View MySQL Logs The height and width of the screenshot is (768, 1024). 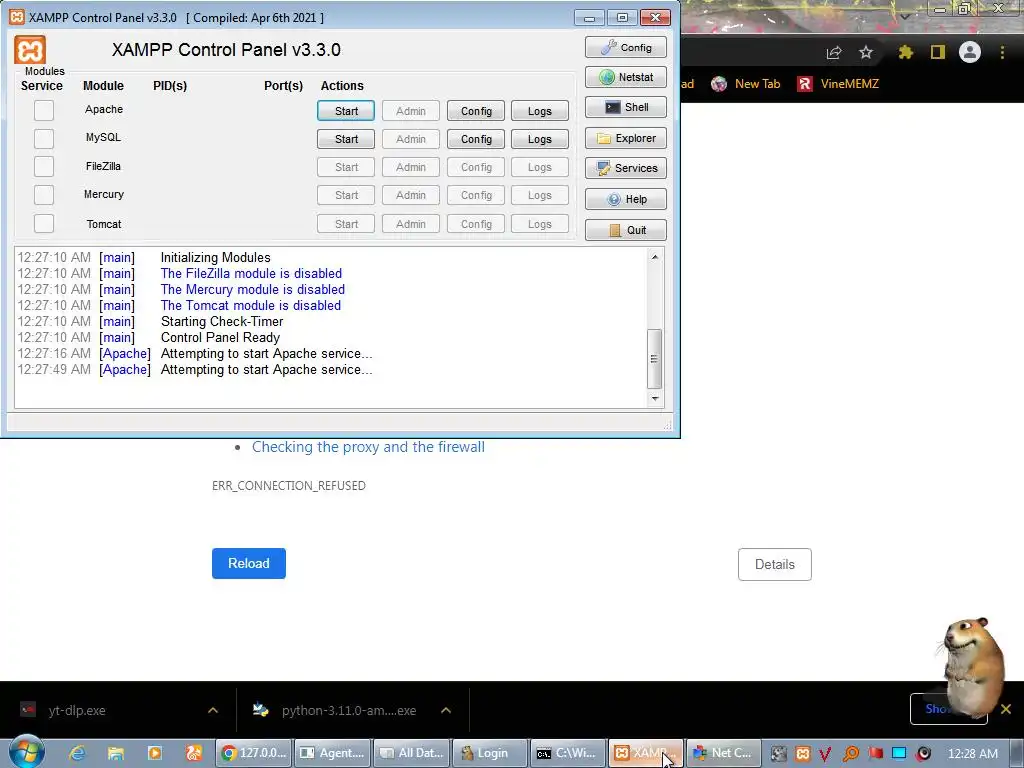[539, 139]
